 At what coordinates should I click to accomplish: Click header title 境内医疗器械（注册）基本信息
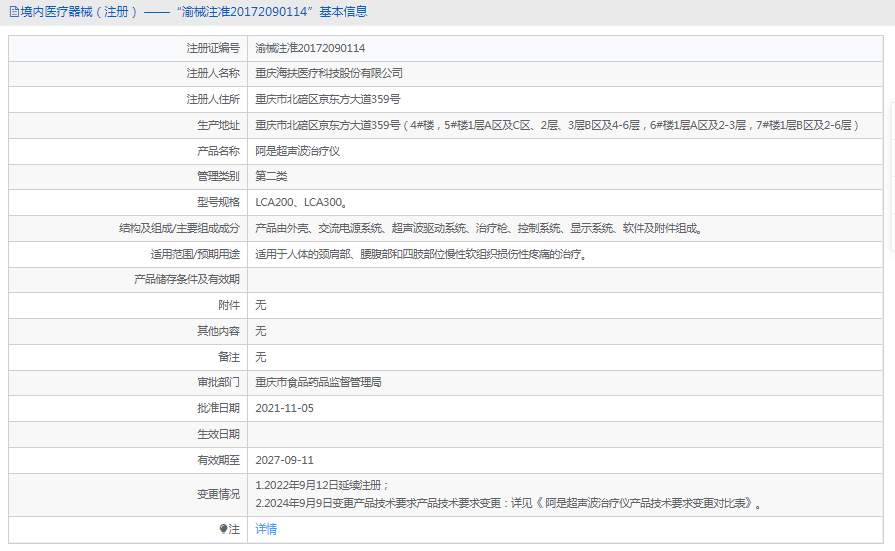coord(194,12)
